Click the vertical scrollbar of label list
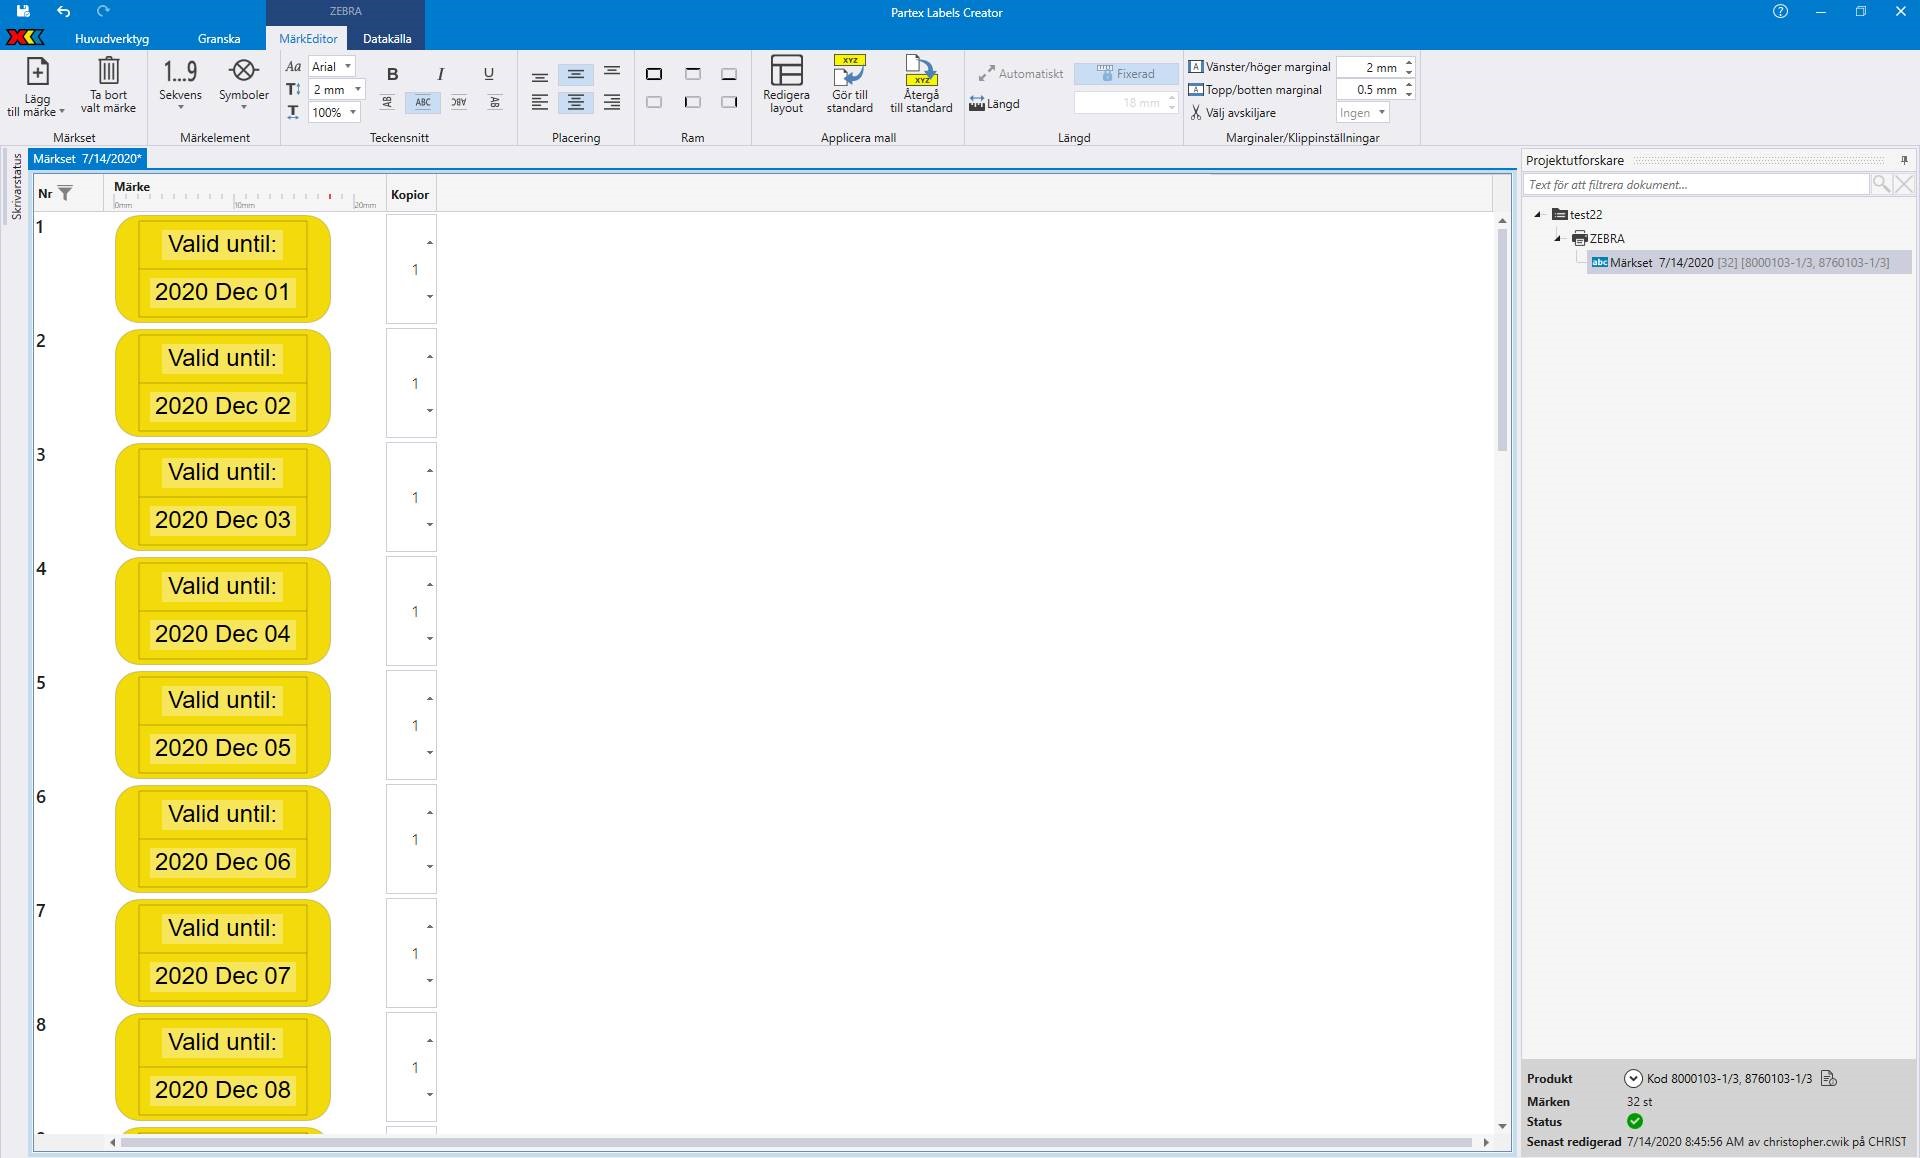1920x1158 pixels. click(x=1502, y=340)
